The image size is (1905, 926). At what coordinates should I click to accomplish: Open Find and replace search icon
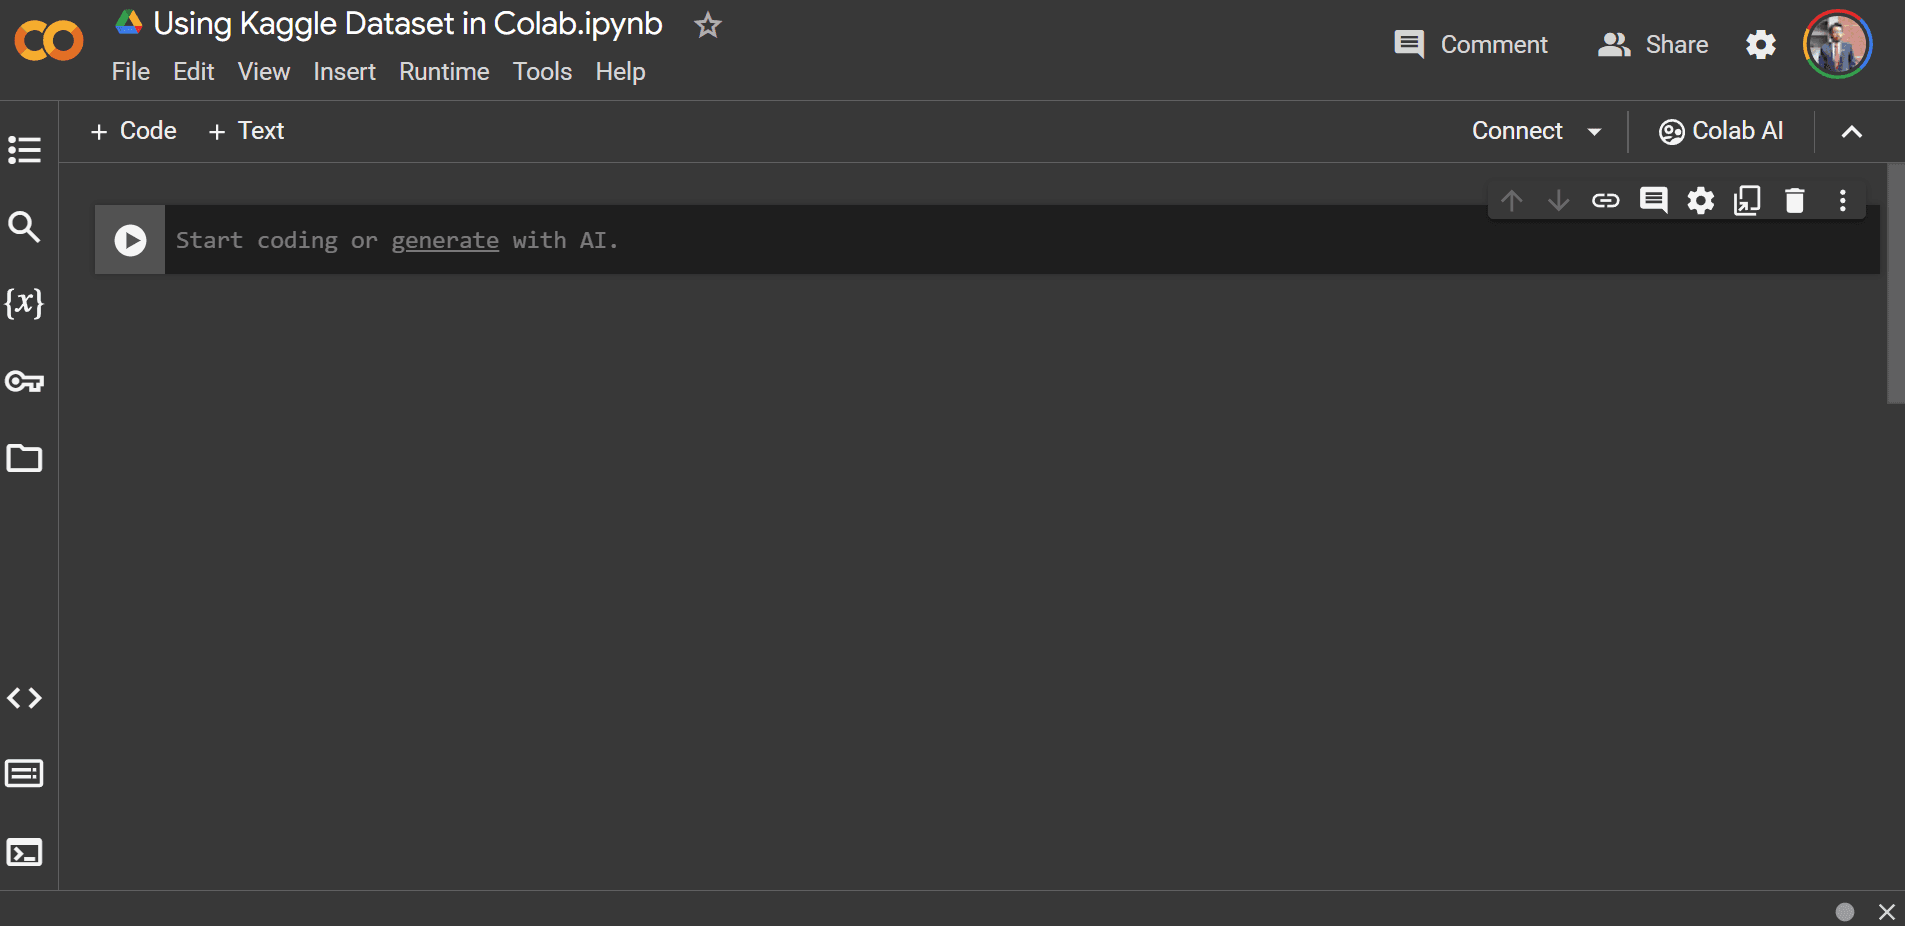pyautogui.click(x=24, y=227)
